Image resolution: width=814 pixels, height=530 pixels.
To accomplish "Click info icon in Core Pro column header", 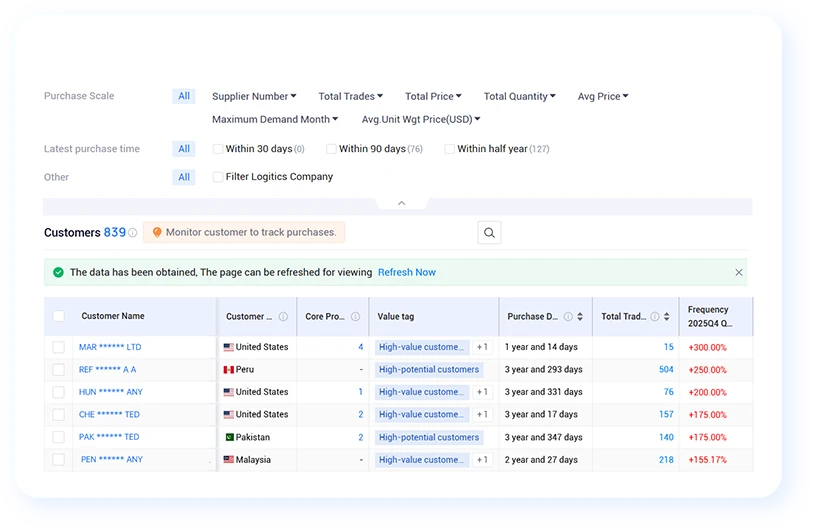I will point(355,316).
